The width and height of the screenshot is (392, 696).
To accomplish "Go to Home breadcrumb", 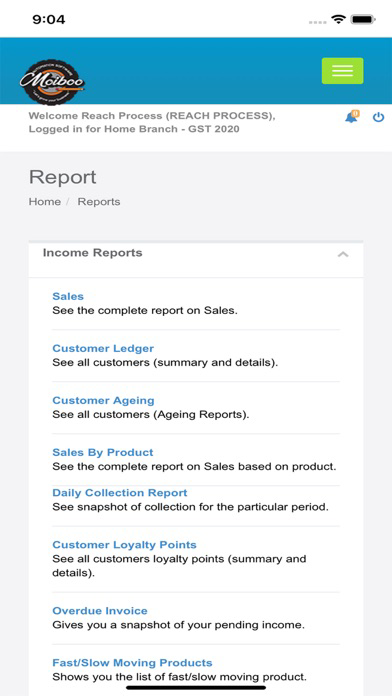I will [45, 202].
